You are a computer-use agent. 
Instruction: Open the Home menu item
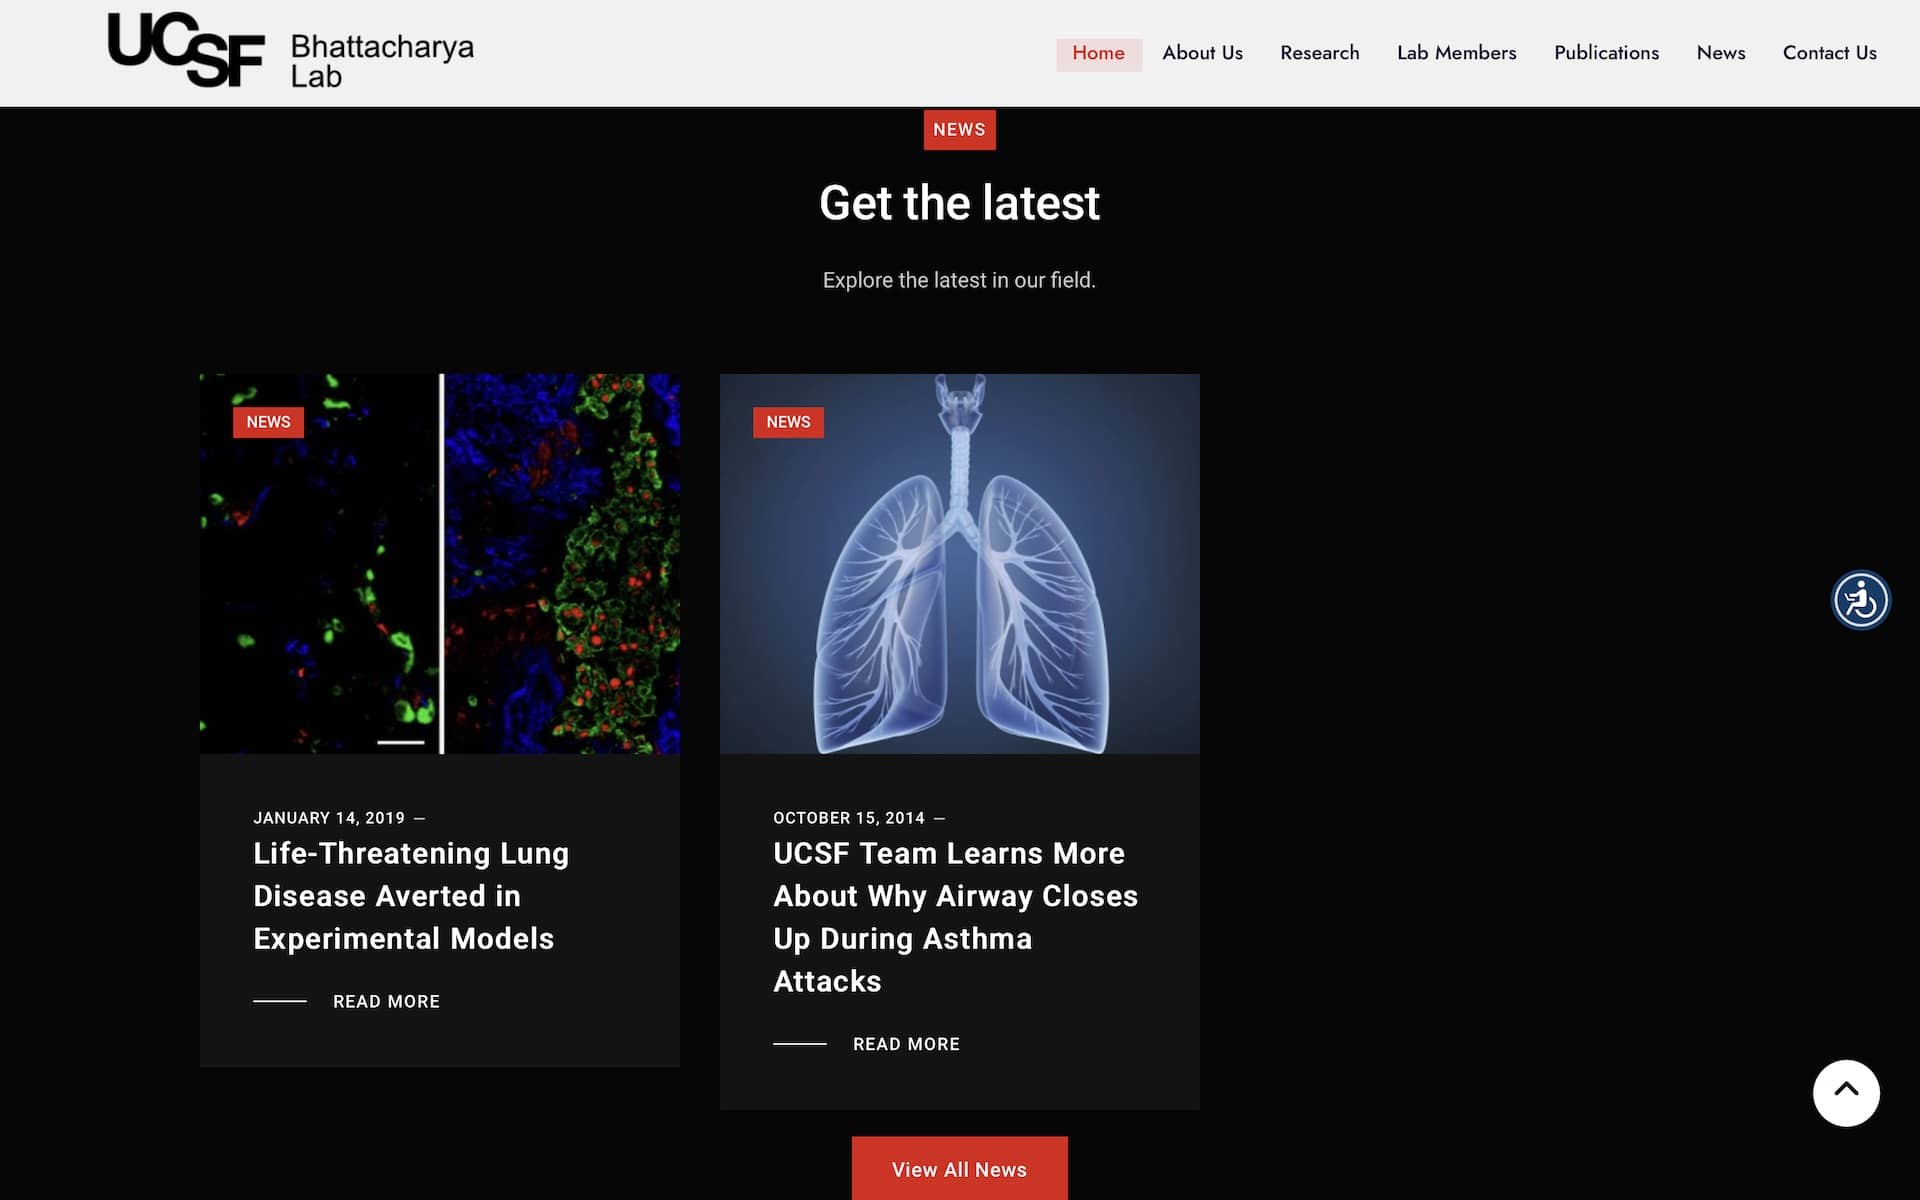pyautogui.click(x=1098, y=53)
